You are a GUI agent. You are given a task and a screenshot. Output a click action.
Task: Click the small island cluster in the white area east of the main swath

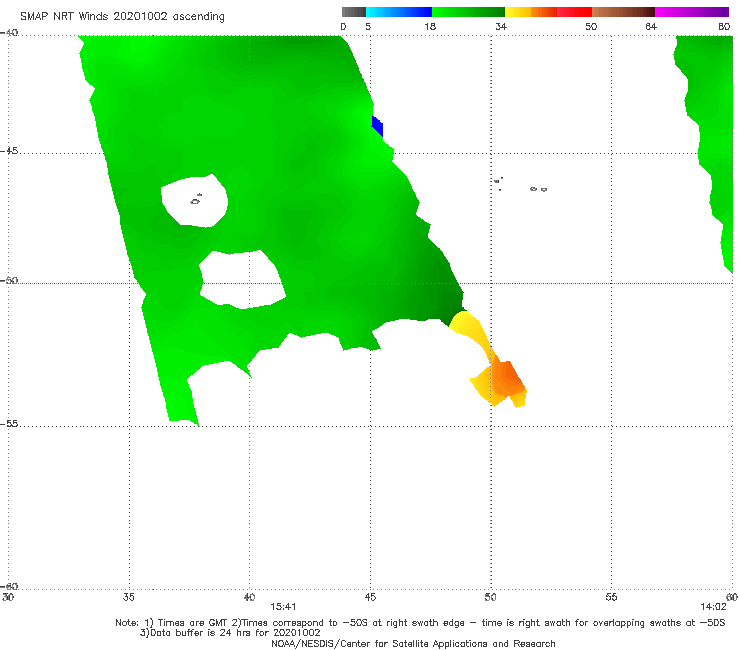point(520,185)
